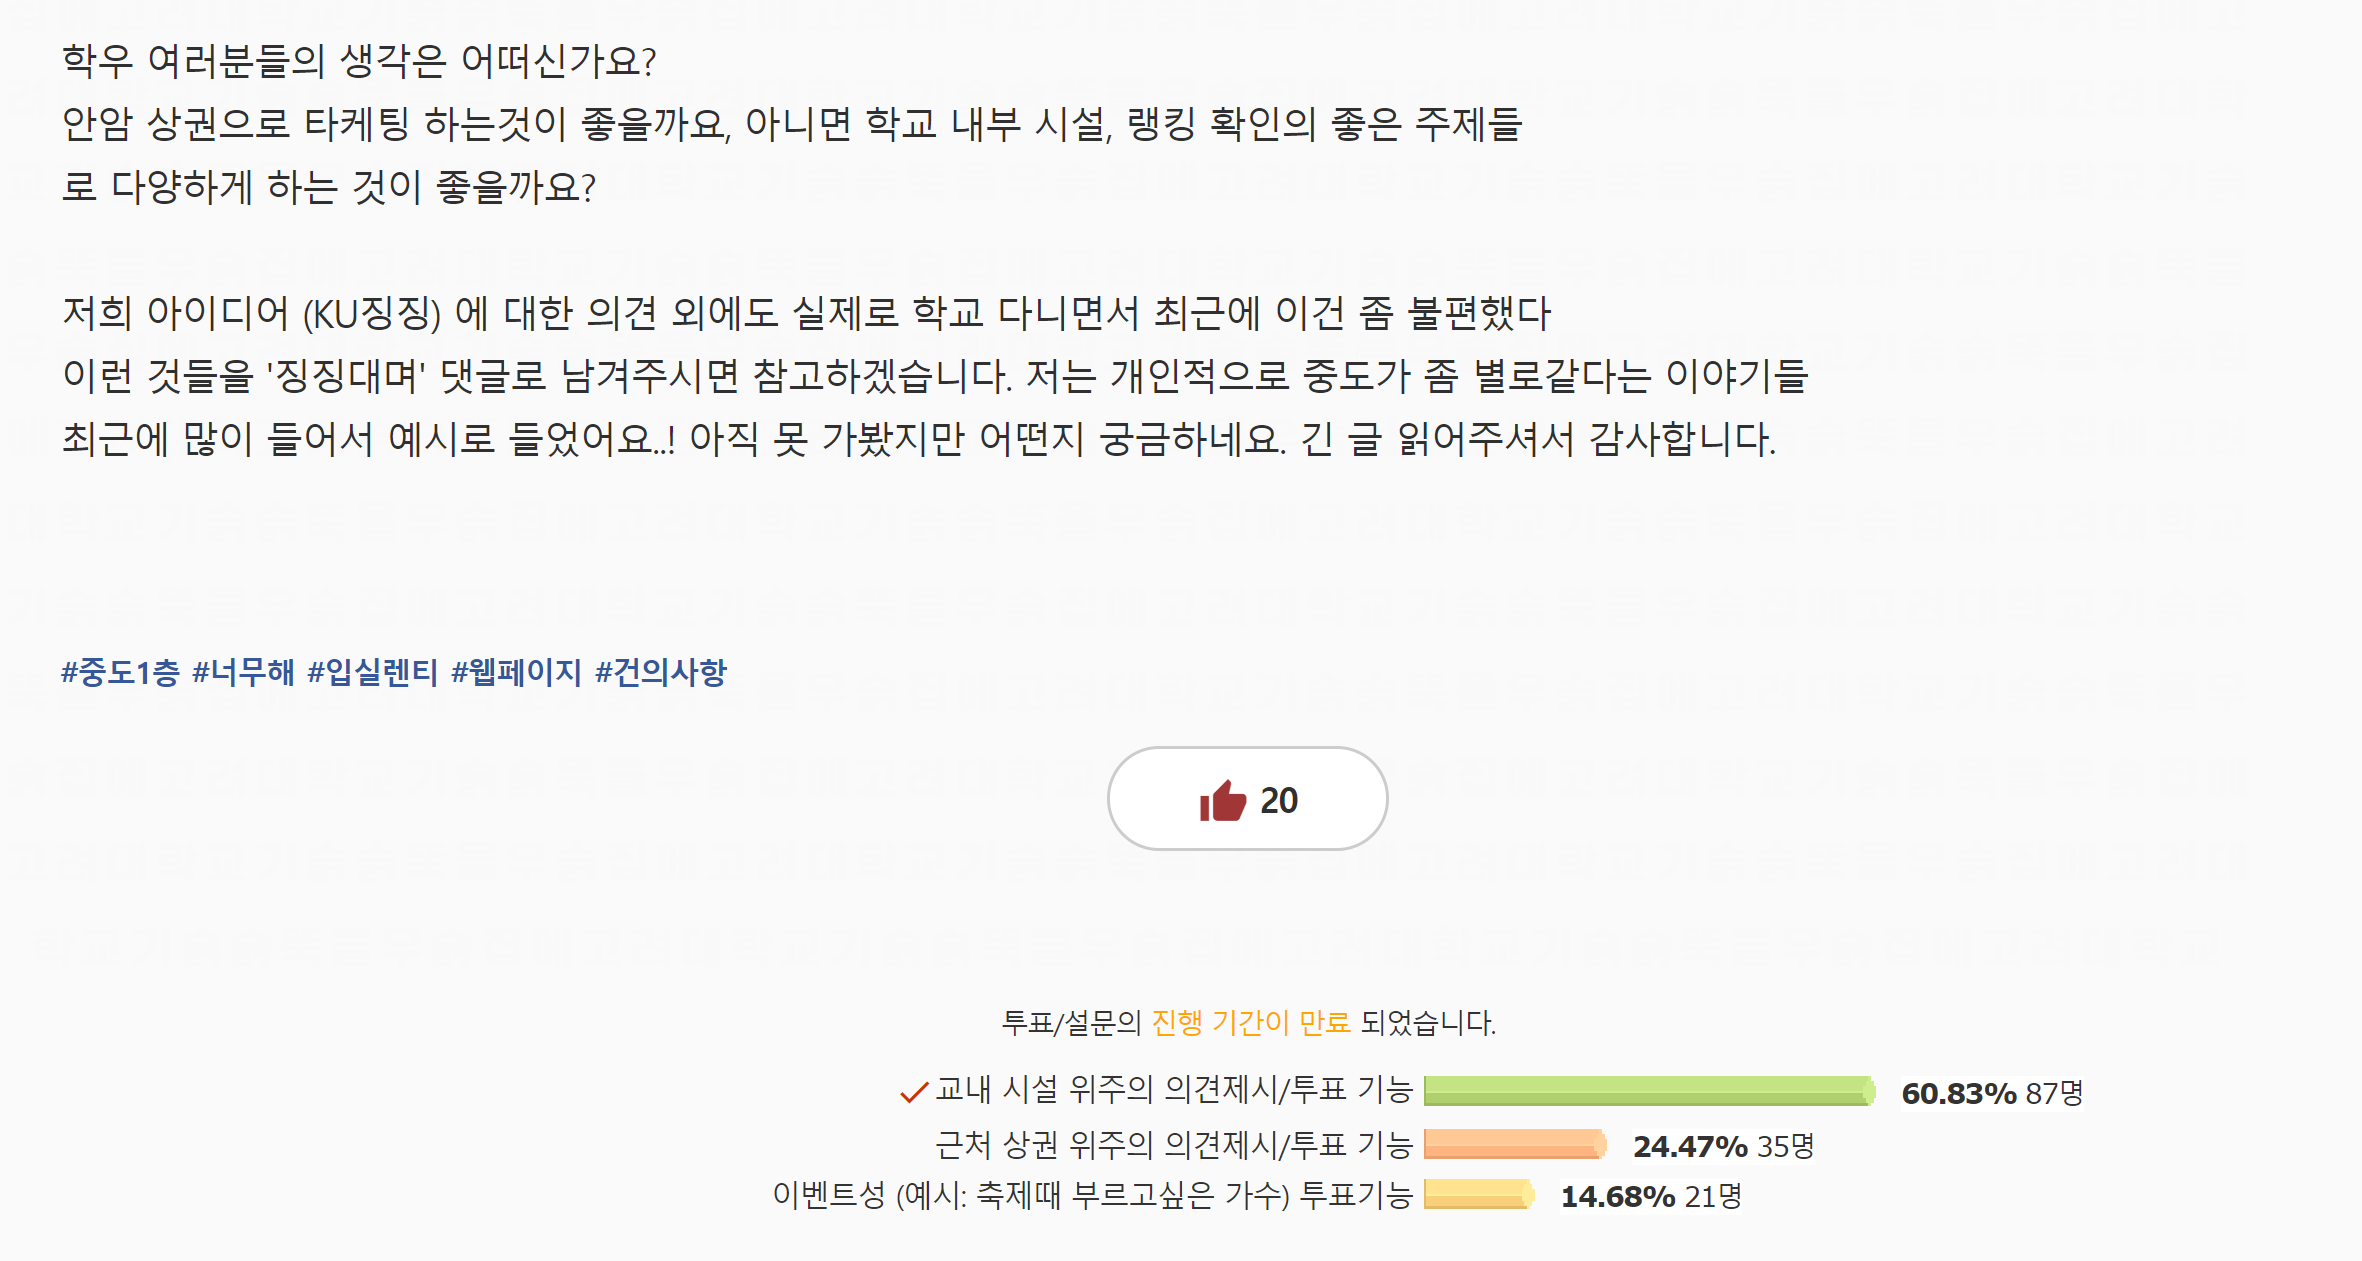Viewport: 2362px width, 1261px height.
Task: Open the #건의사항 hashtag link
Action: [661, 672]
